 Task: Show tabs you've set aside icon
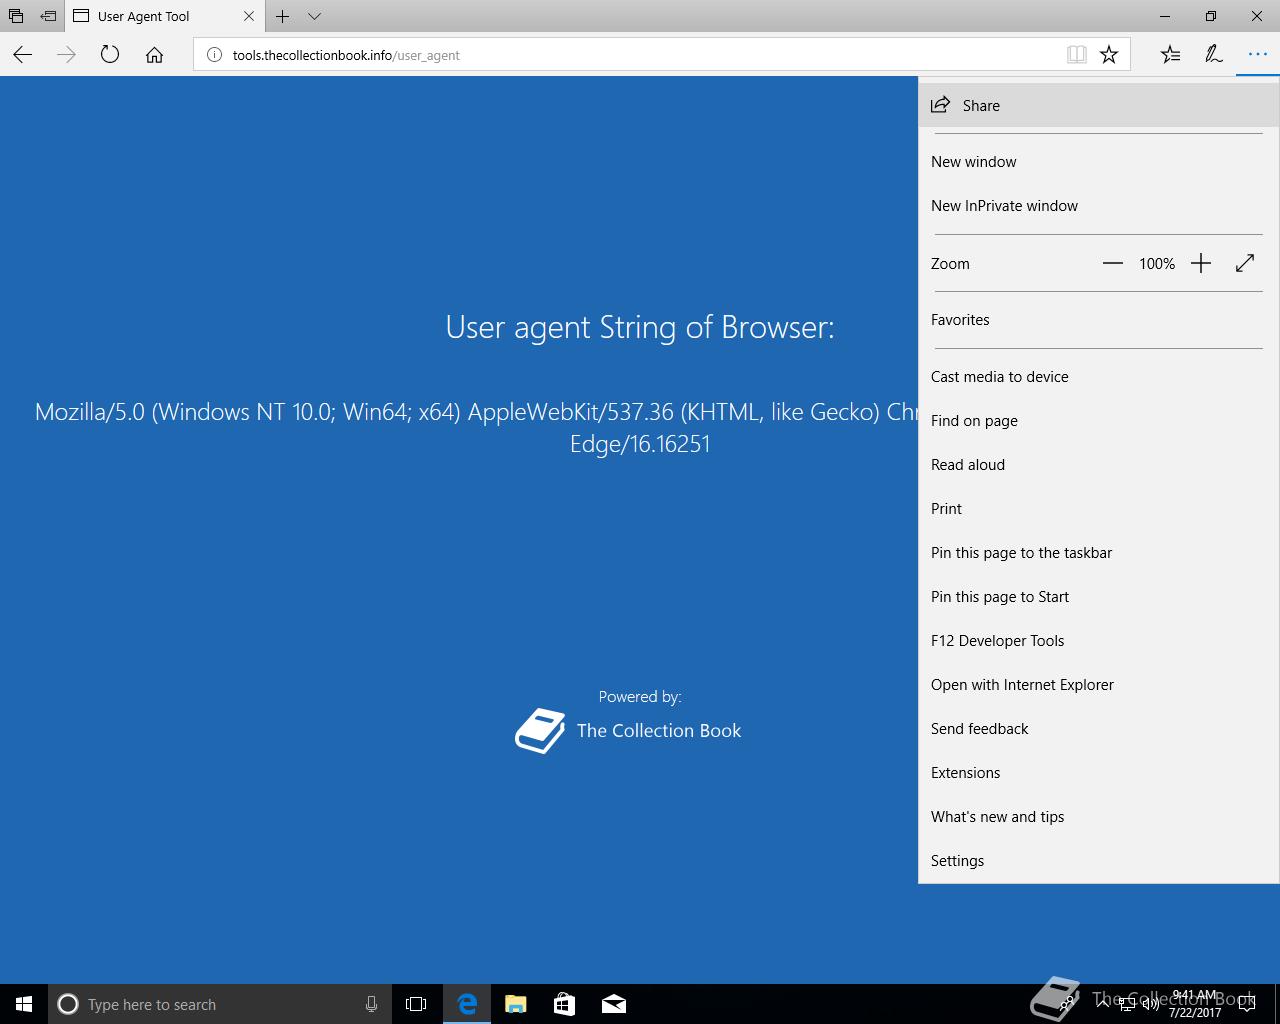pos(16,16)
